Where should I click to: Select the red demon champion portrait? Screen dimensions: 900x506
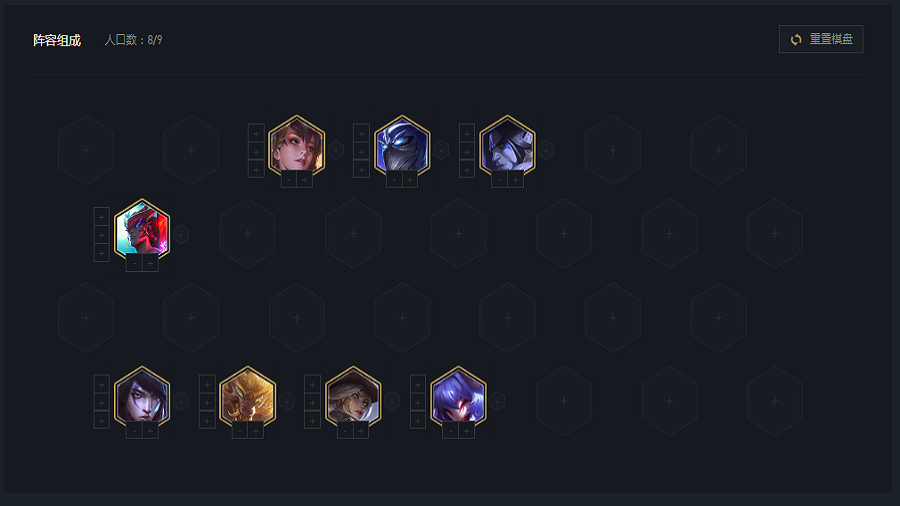[142, 229]
